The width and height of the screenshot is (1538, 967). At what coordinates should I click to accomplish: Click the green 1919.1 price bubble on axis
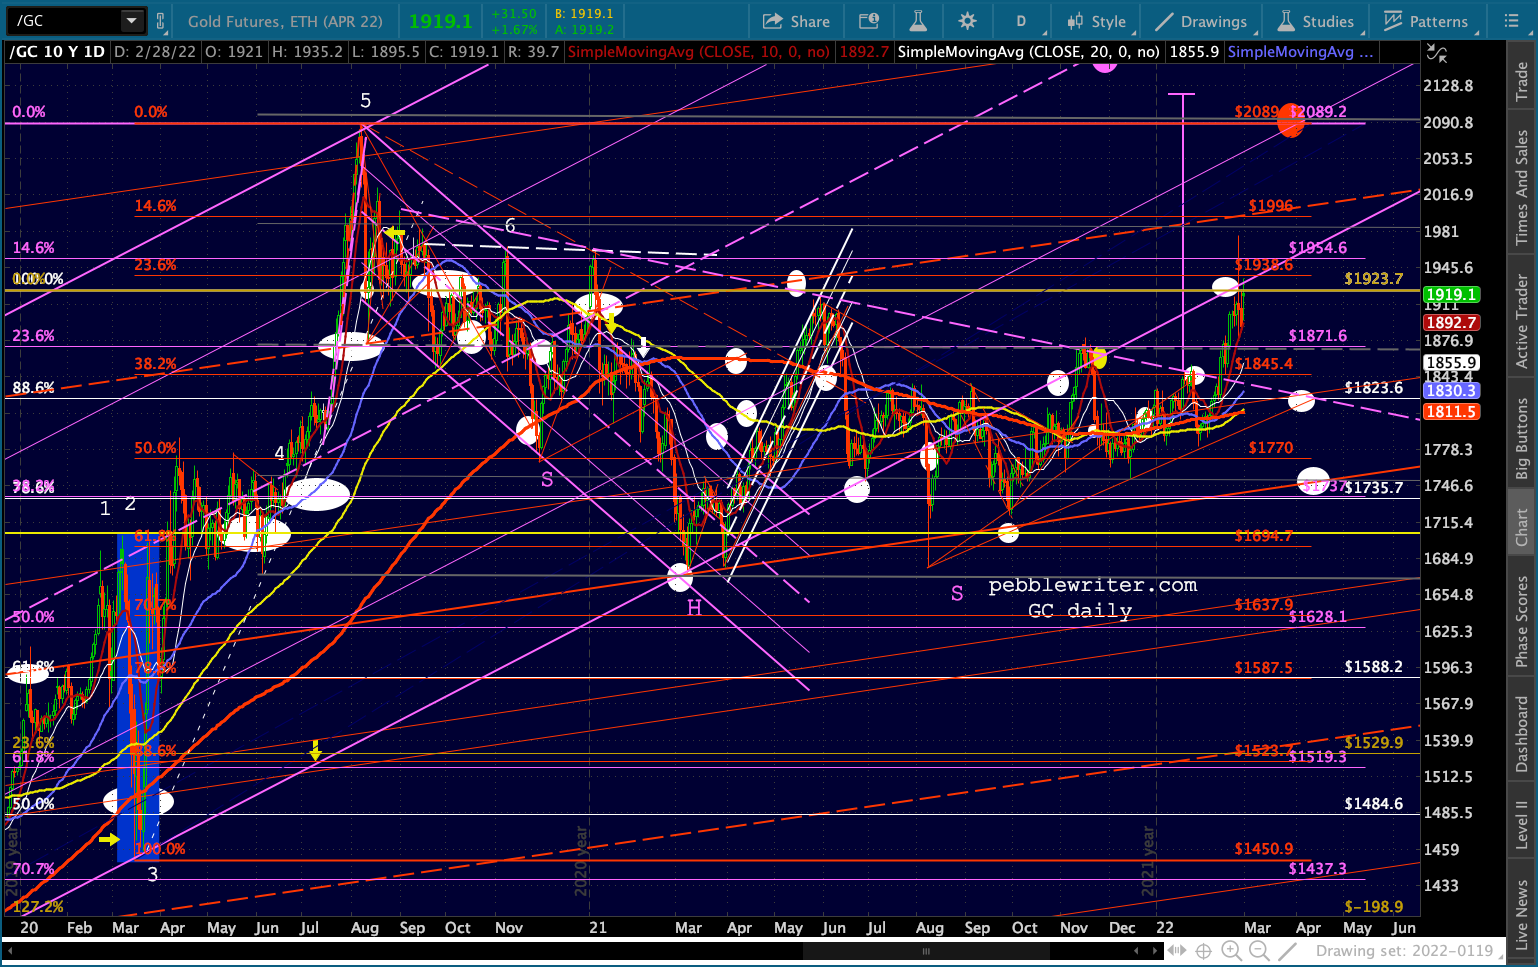[x=1451, y=295]
